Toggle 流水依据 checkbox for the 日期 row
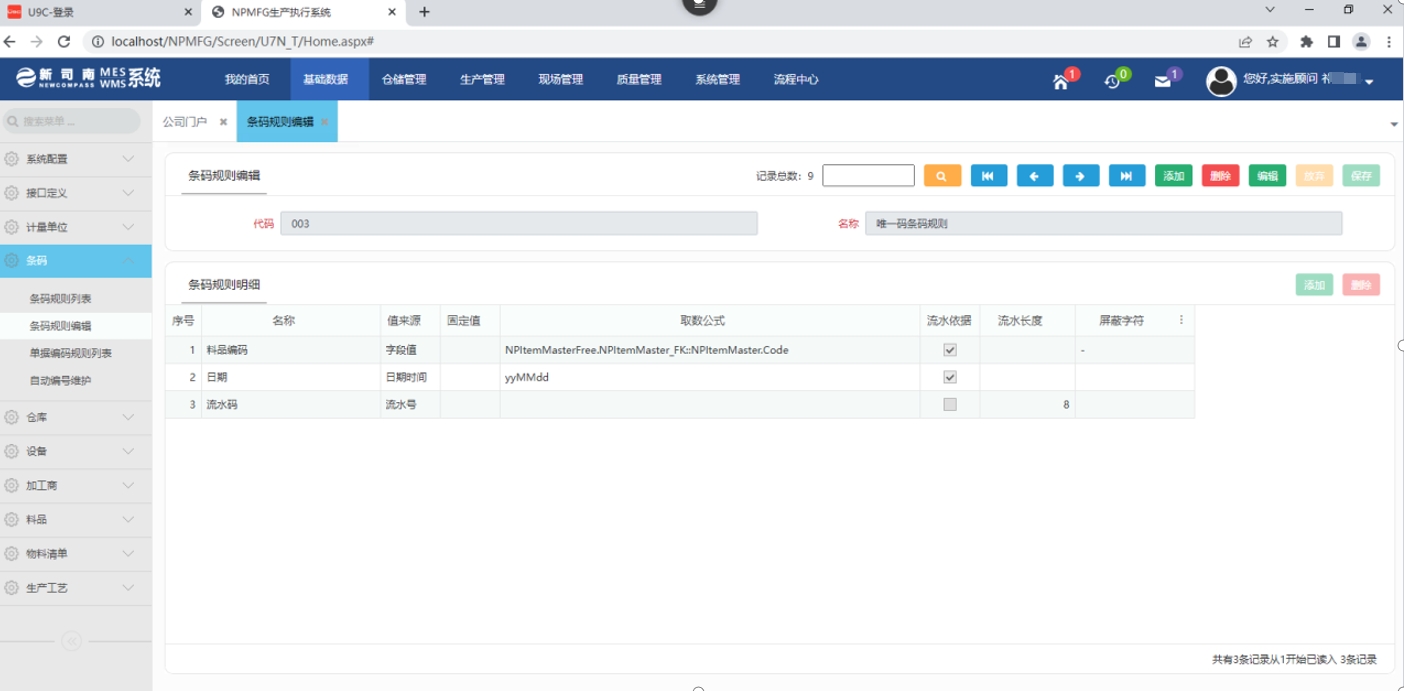The width and height of the screenshot is (1404, 691). pos(950,377)
